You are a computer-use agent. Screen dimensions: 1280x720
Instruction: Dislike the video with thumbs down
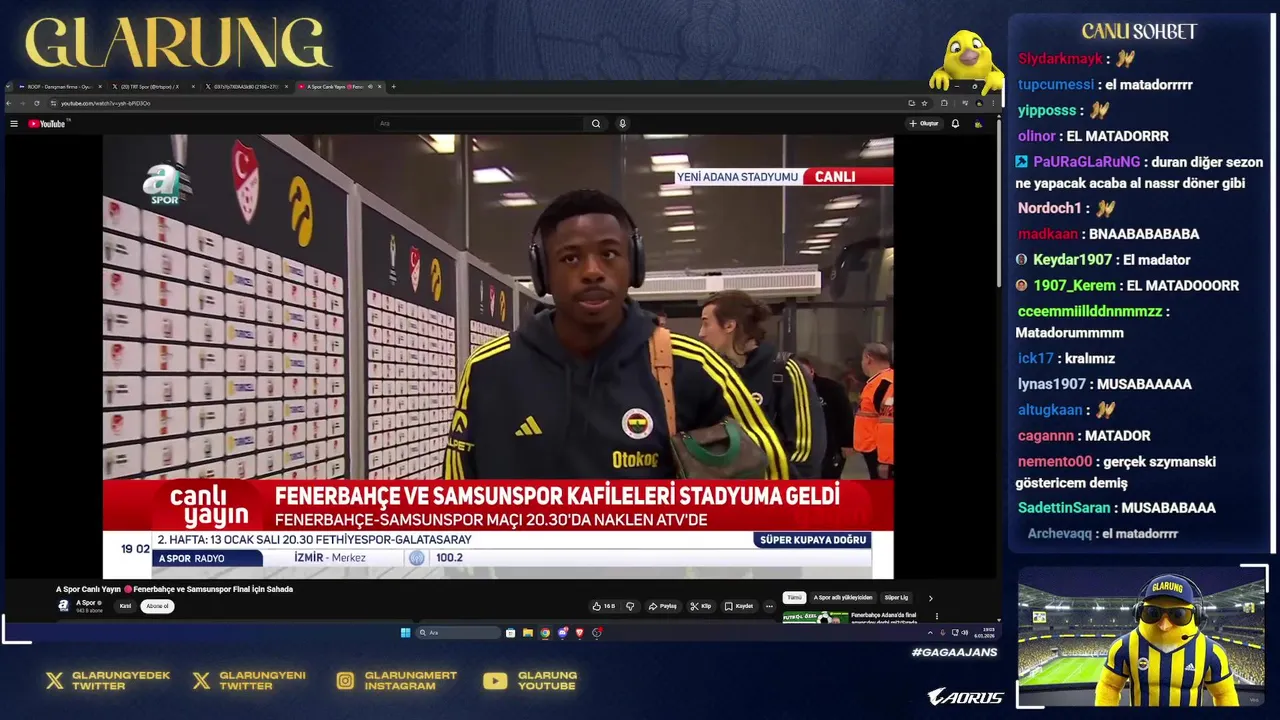(x=630, y=606)
